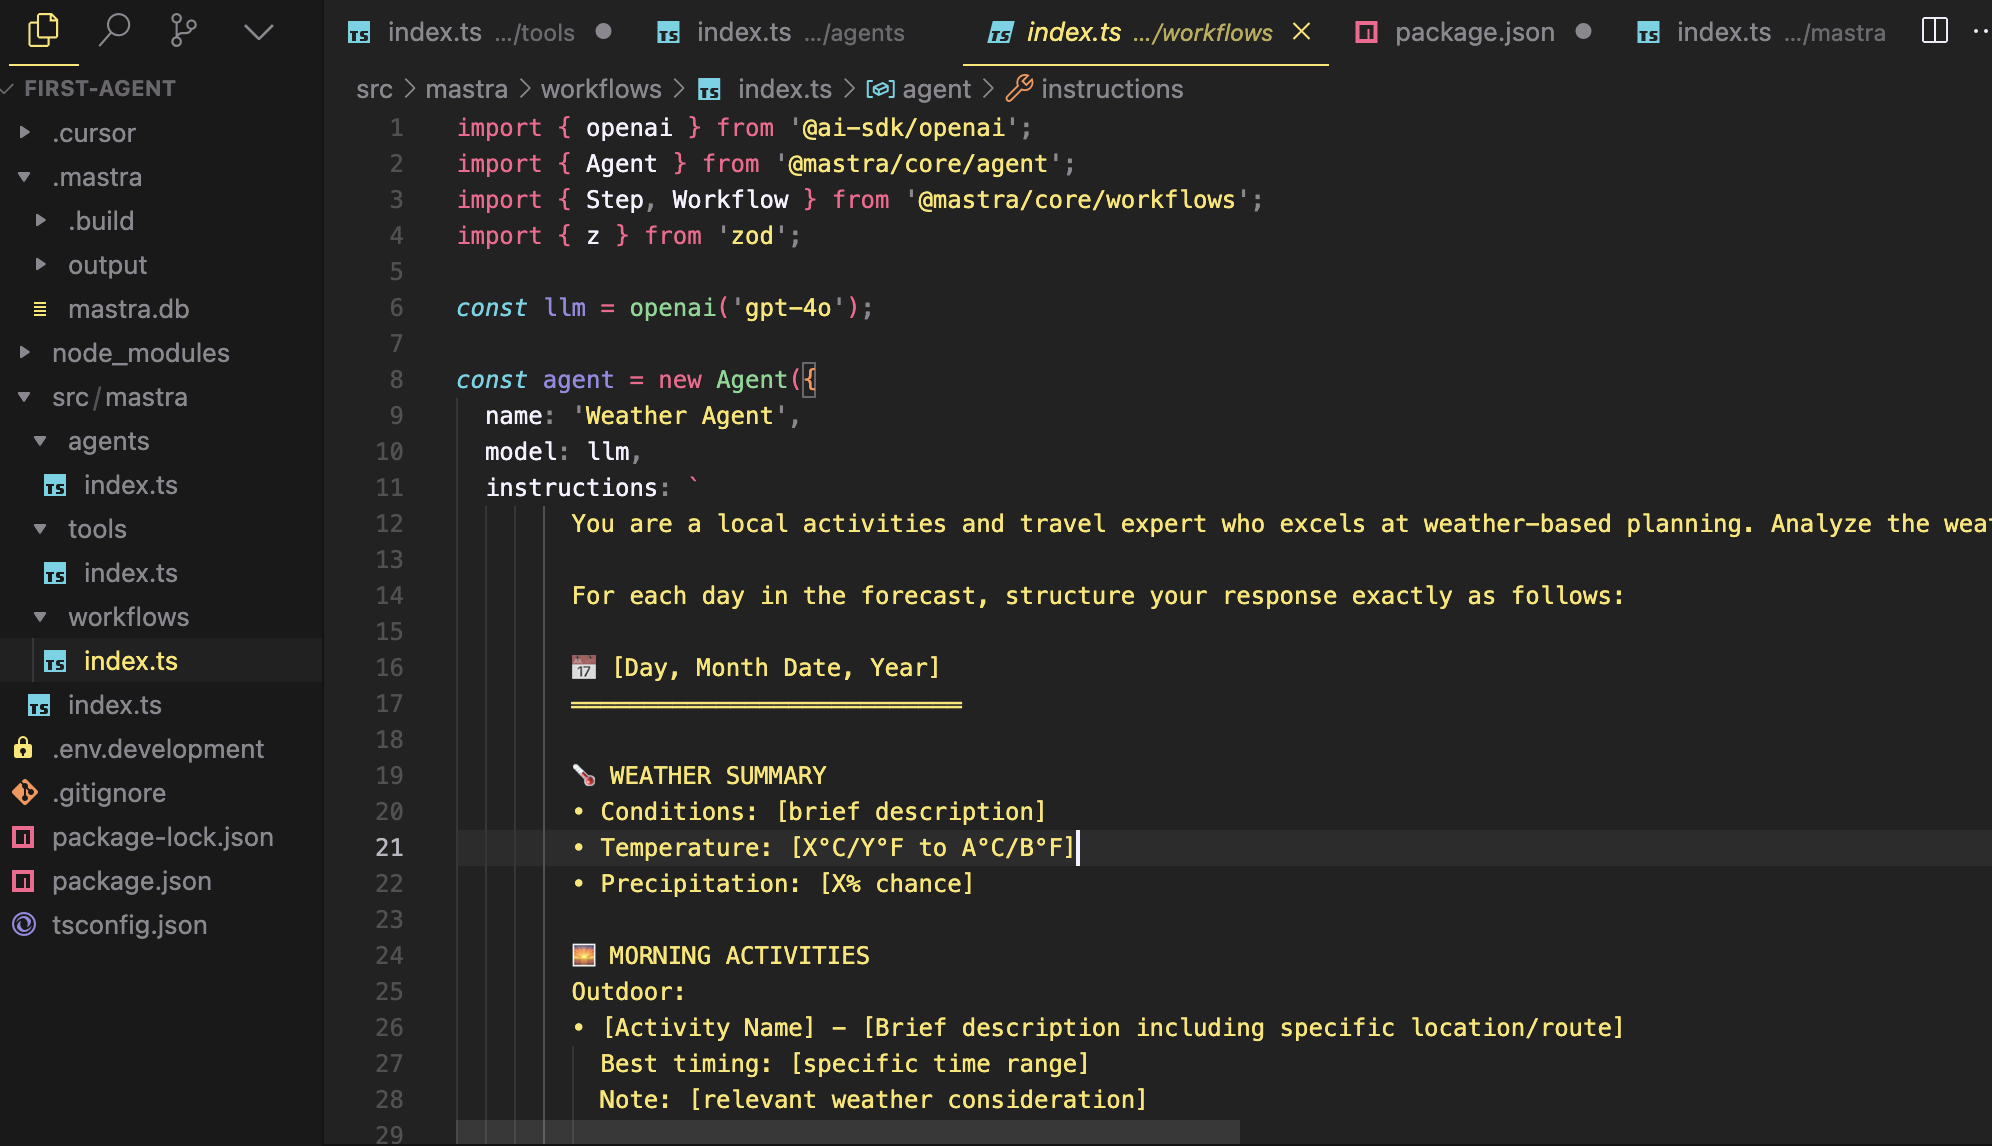Open index.ts directly under src/mastra
Image resolution: width=1992 pixels, height=1146 pixels.
coord(161,705)
